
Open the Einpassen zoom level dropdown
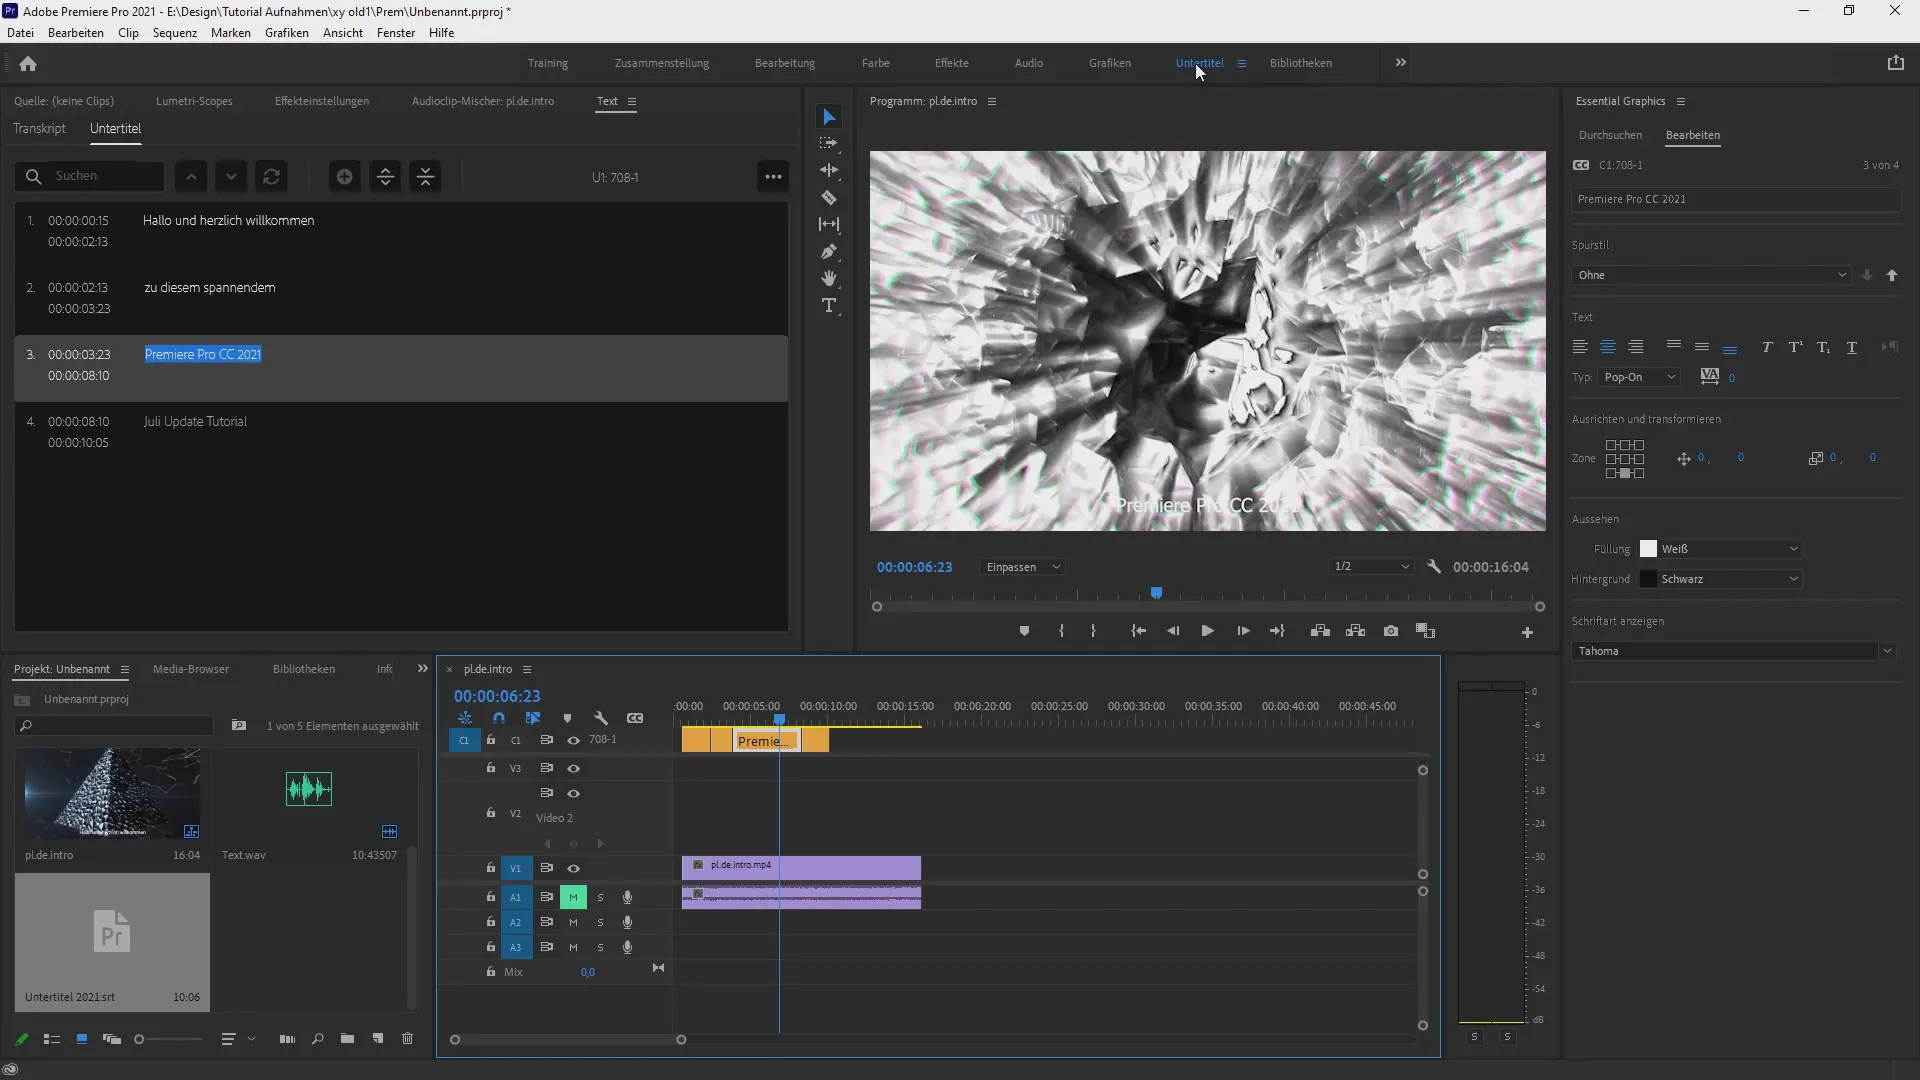click(1022, 567)
